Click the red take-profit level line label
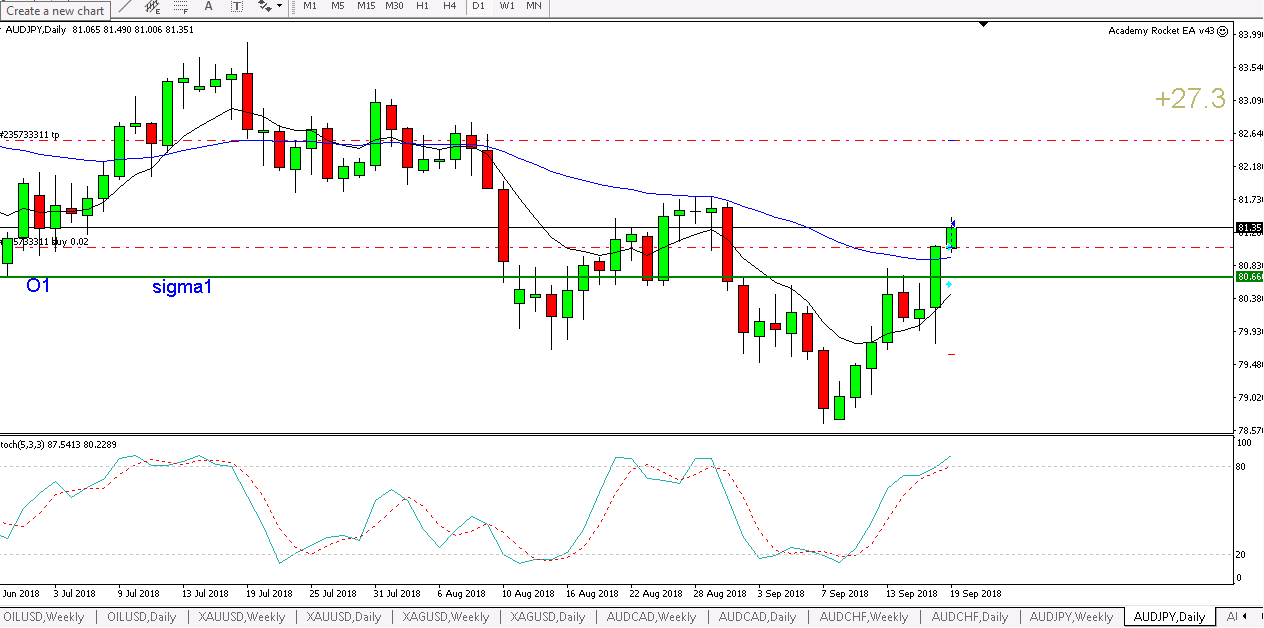 (30, 134)
